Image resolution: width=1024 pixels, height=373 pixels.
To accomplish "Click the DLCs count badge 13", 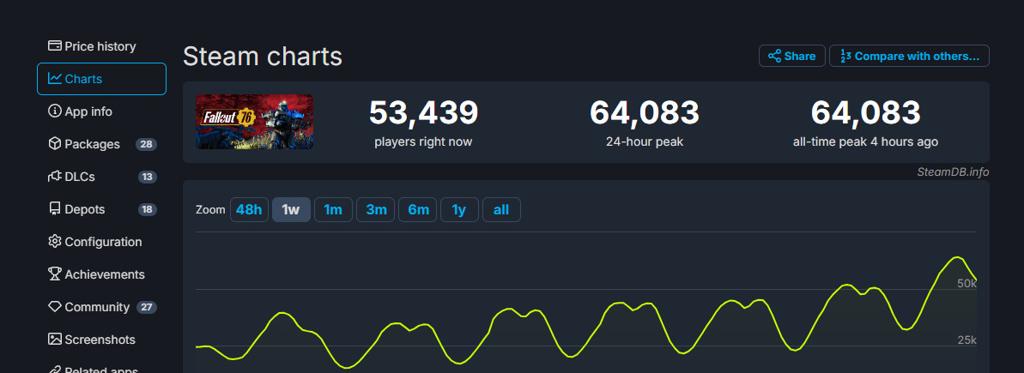I will 147,177.
